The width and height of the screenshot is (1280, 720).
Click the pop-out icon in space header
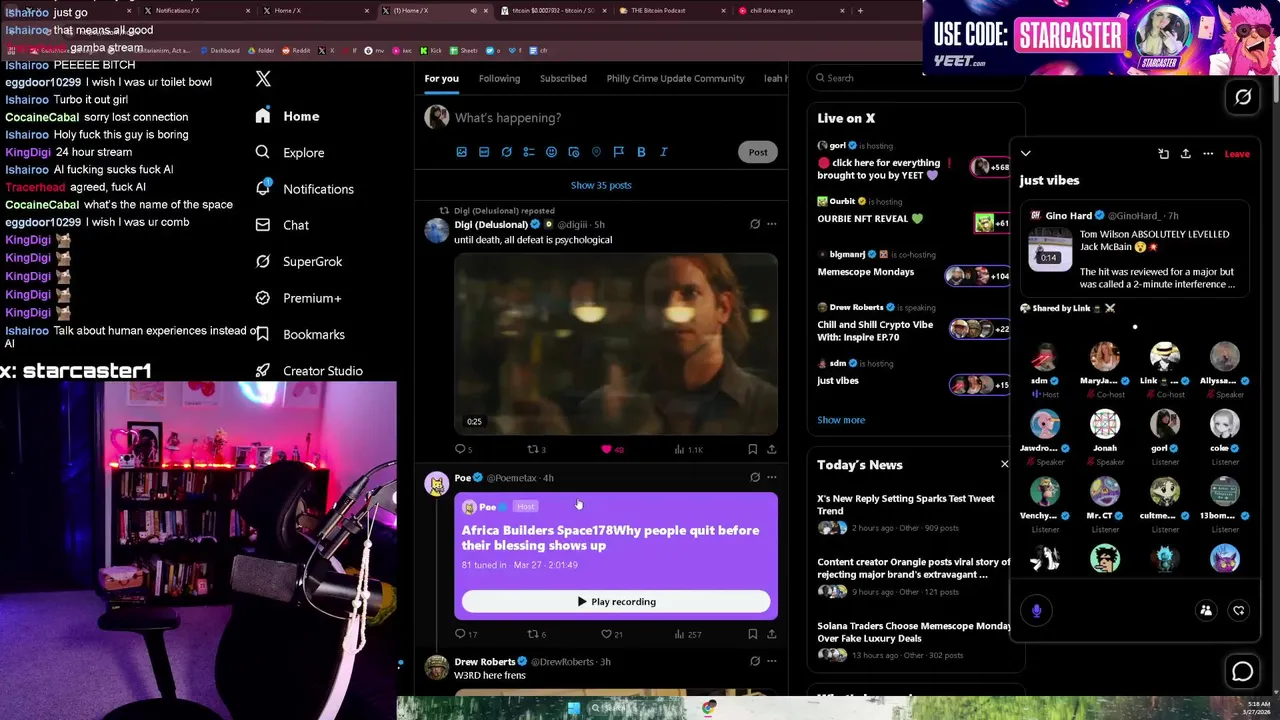click(x=1163, y=154)
